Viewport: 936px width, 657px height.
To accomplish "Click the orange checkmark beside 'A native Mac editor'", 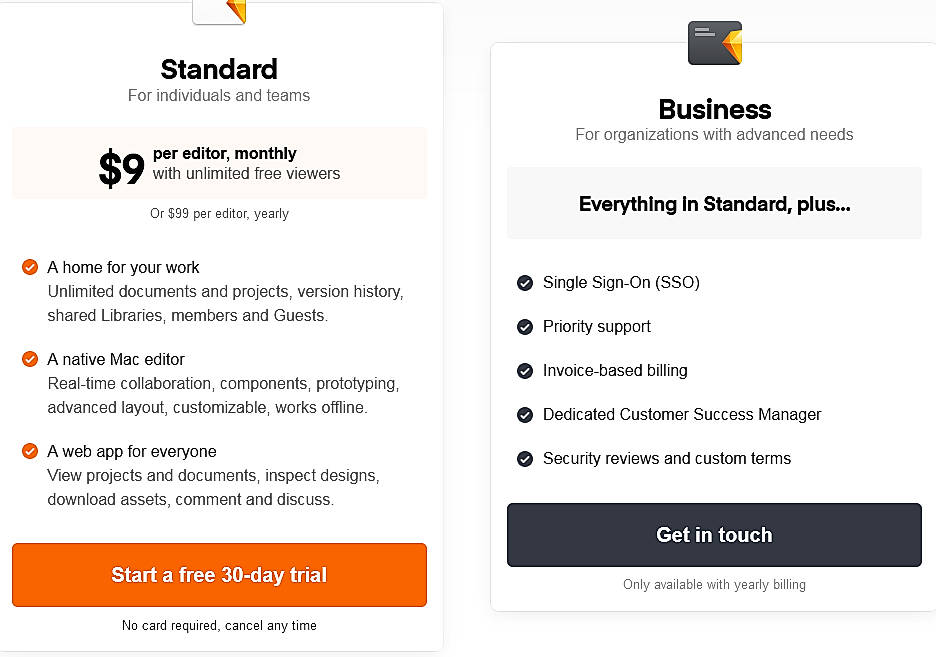I will click(29, 358).
